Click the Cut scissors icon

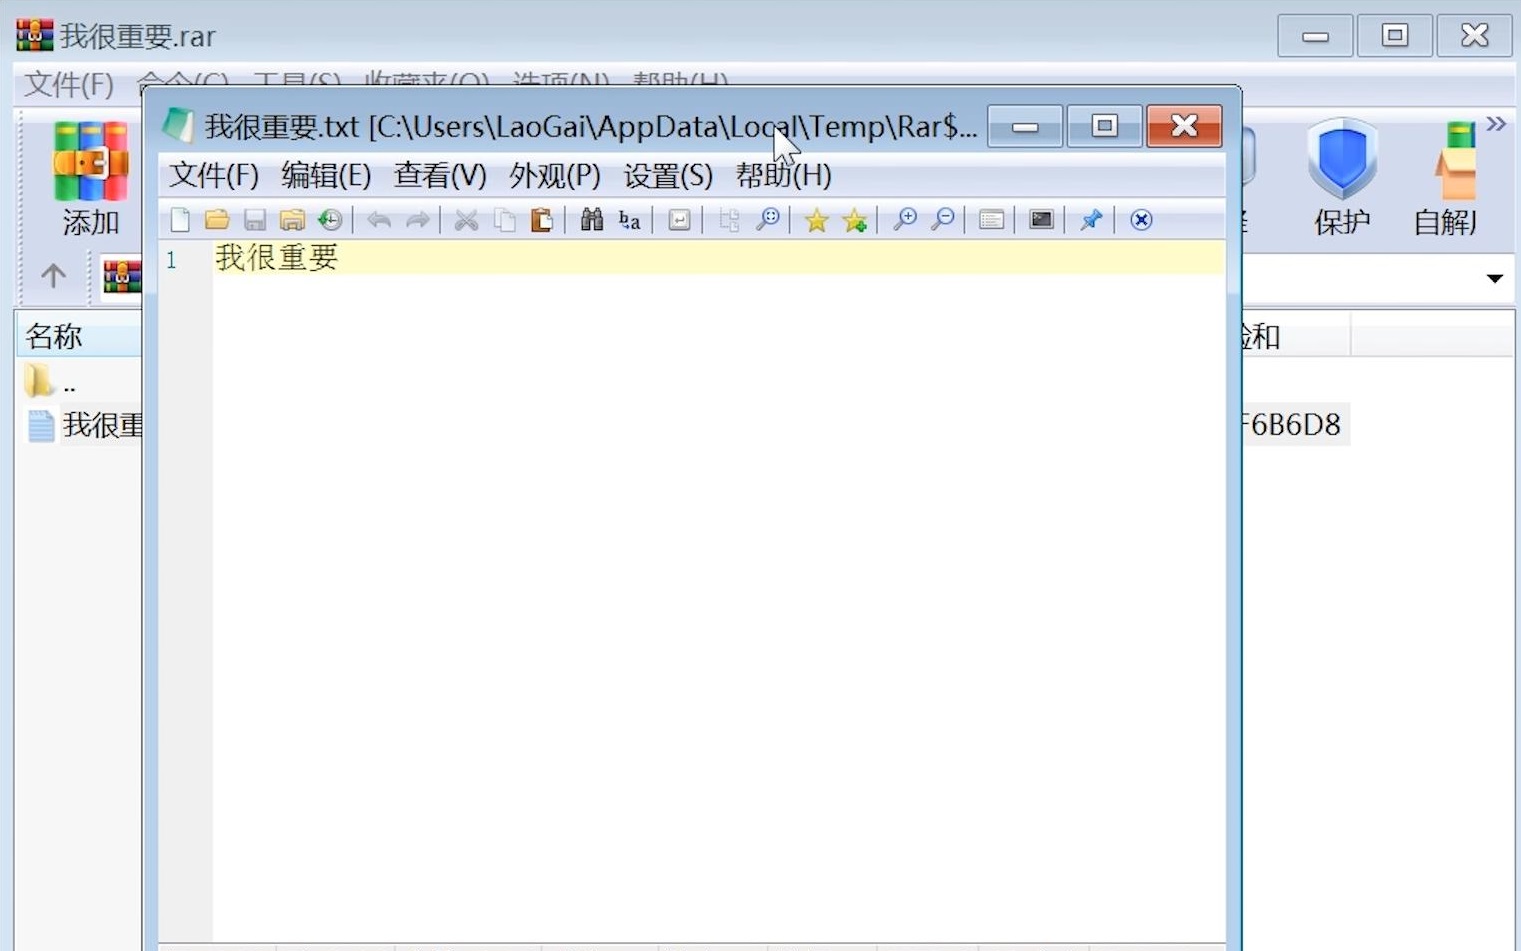tap(466, 220)
